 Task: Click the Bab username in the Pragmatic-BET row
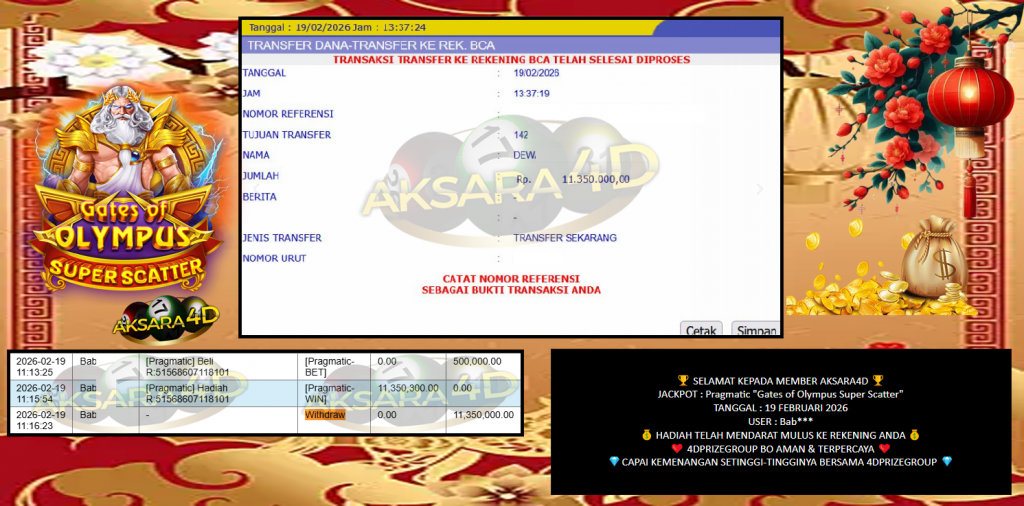pyautogui.click(x=88, y=360)
